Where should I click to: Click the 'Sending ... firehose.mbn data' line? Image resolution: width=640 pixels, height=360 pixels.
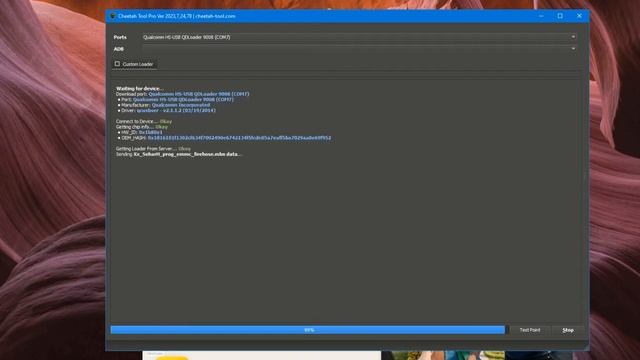point(179,154)
